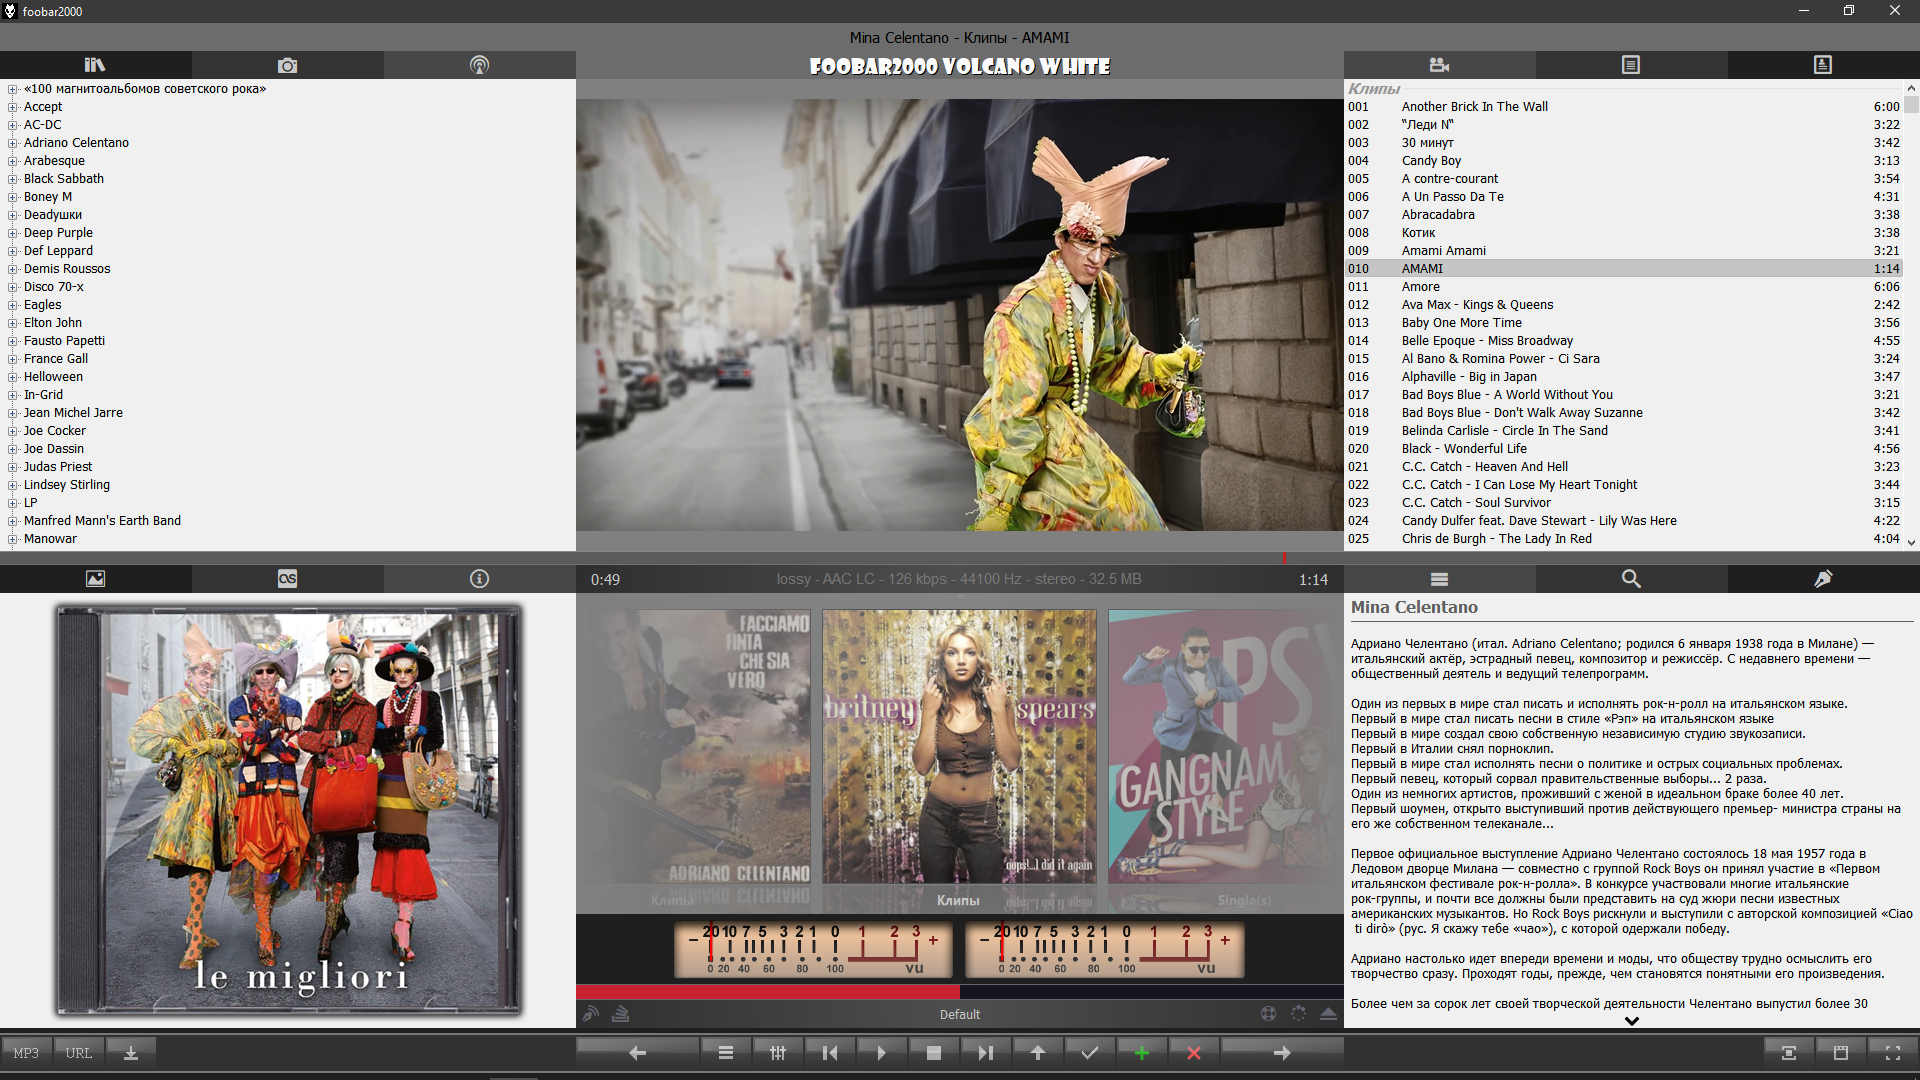Open the radio broadcast tab

[479, 65]
